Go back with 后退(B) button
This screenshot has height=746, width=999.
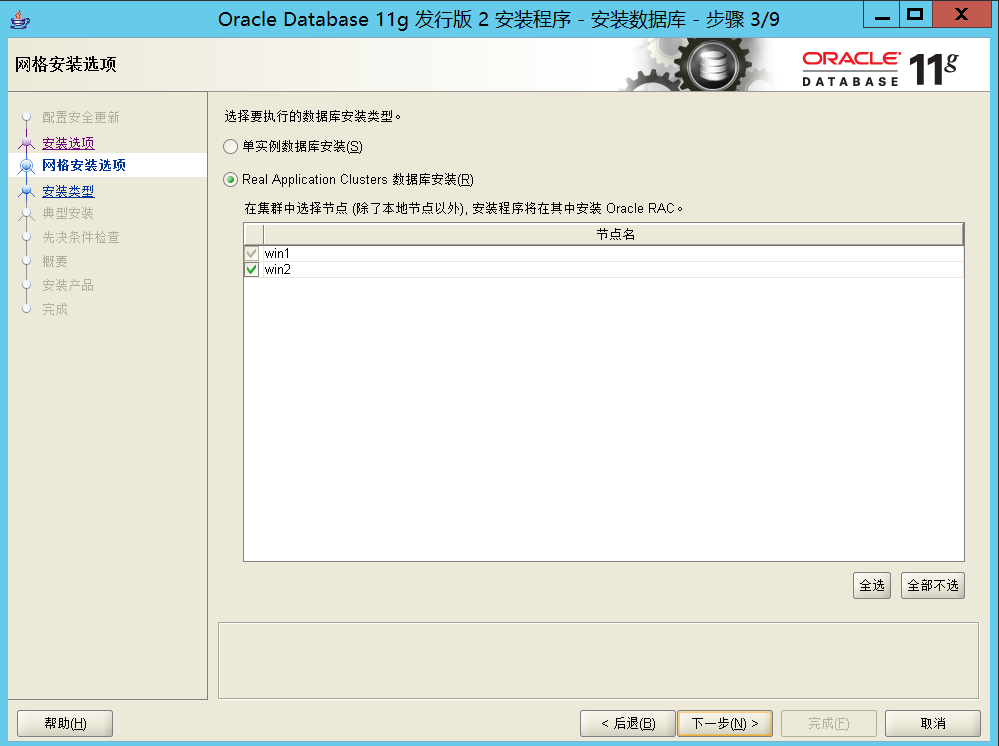(x=628, y=723)
